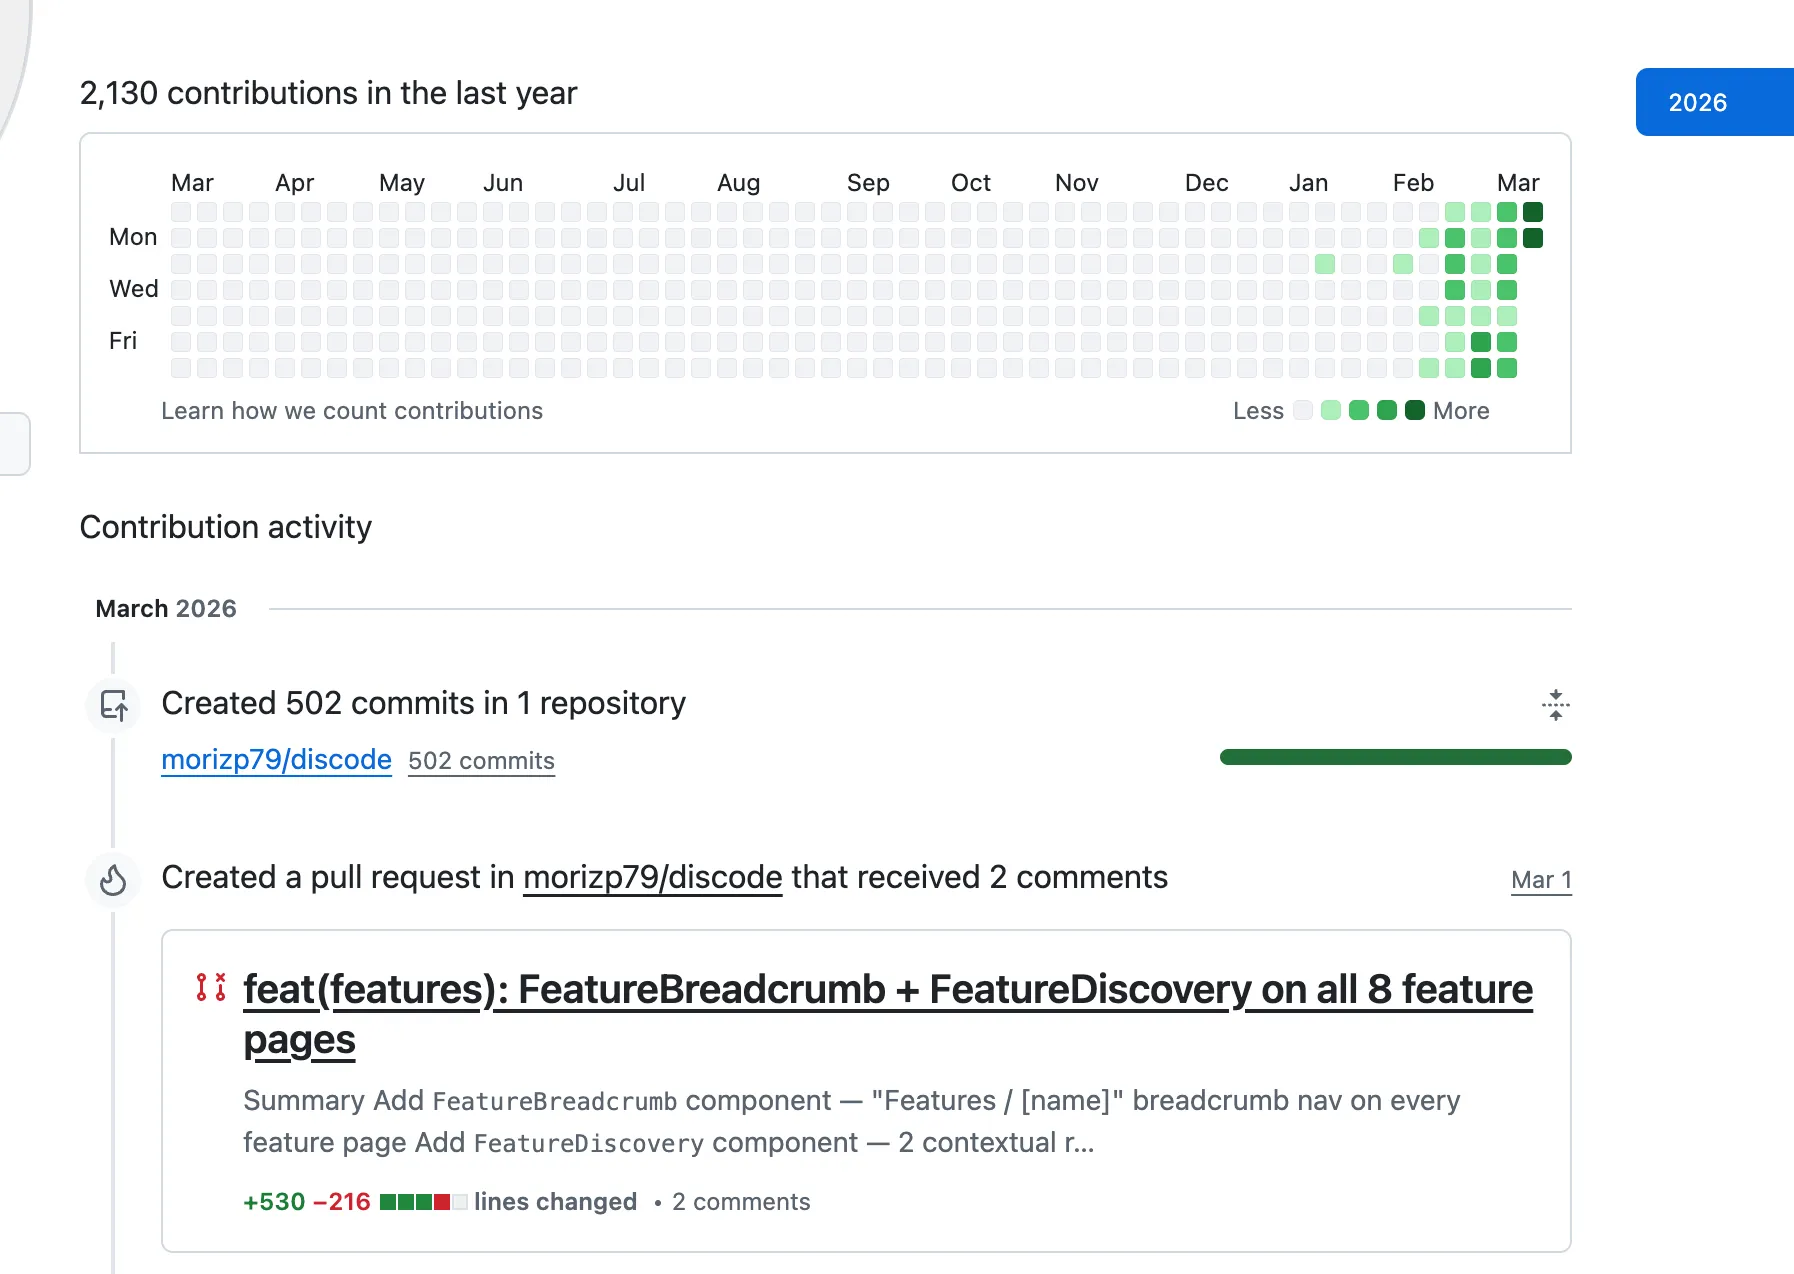Click the 'Created 502 commits in 1 repository' heading
This screenshot has height=1274, width=1794.
tap(423, 703)
